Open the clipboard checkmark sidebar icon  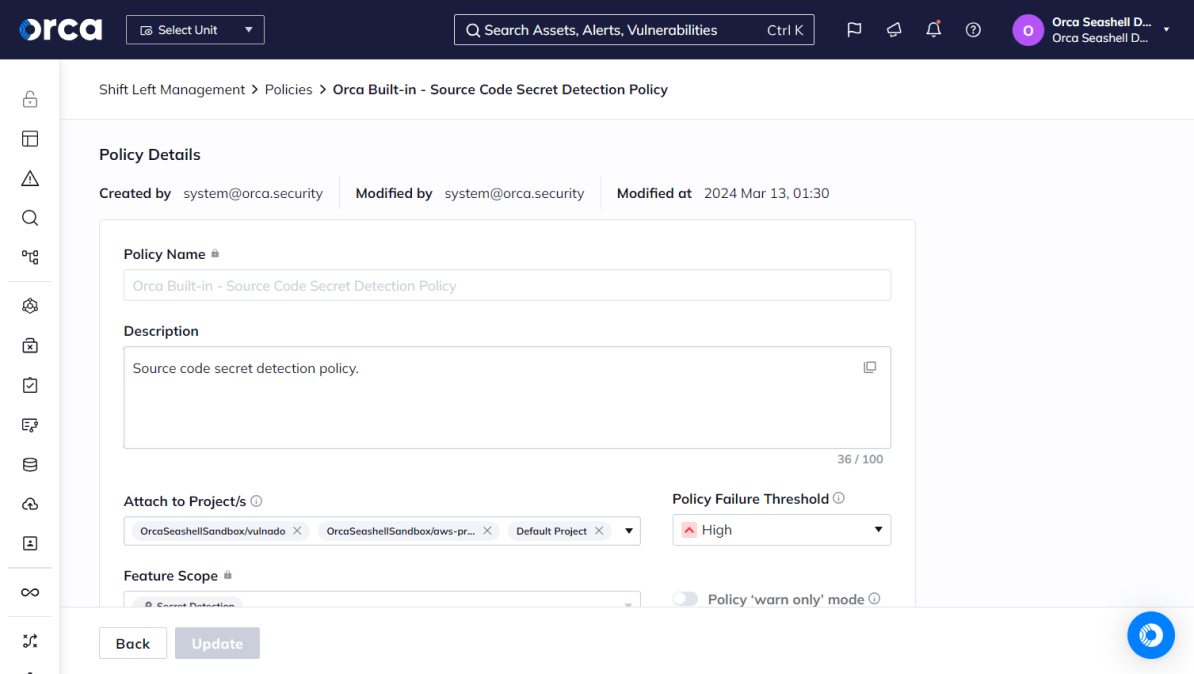[x=30, y=385]
